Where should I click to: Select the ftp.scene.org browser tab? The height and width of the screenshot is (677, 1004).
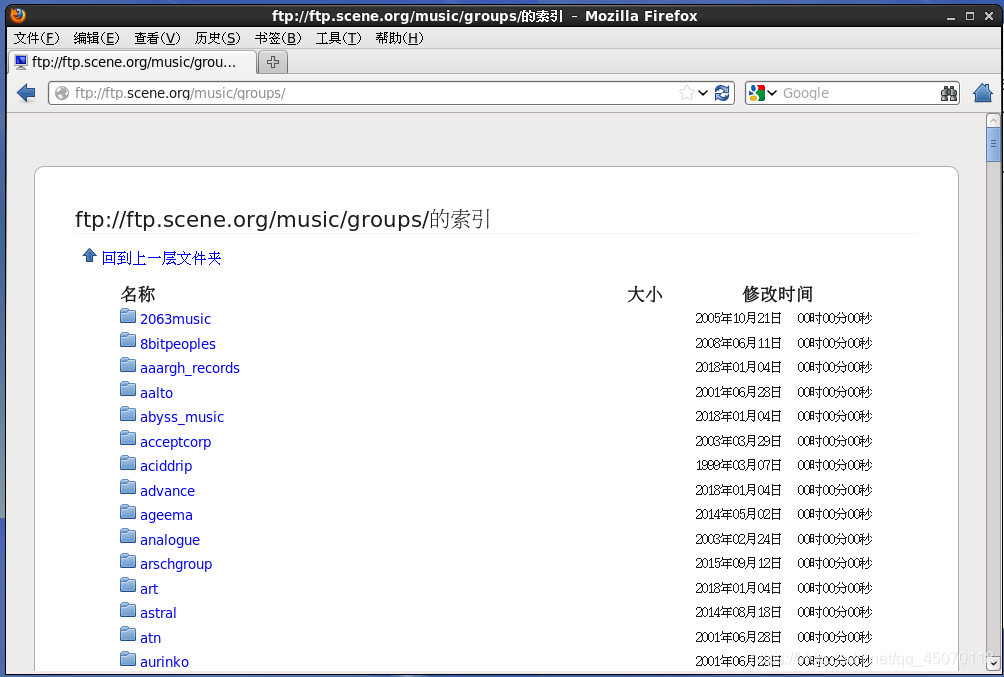tap(133, 62)
